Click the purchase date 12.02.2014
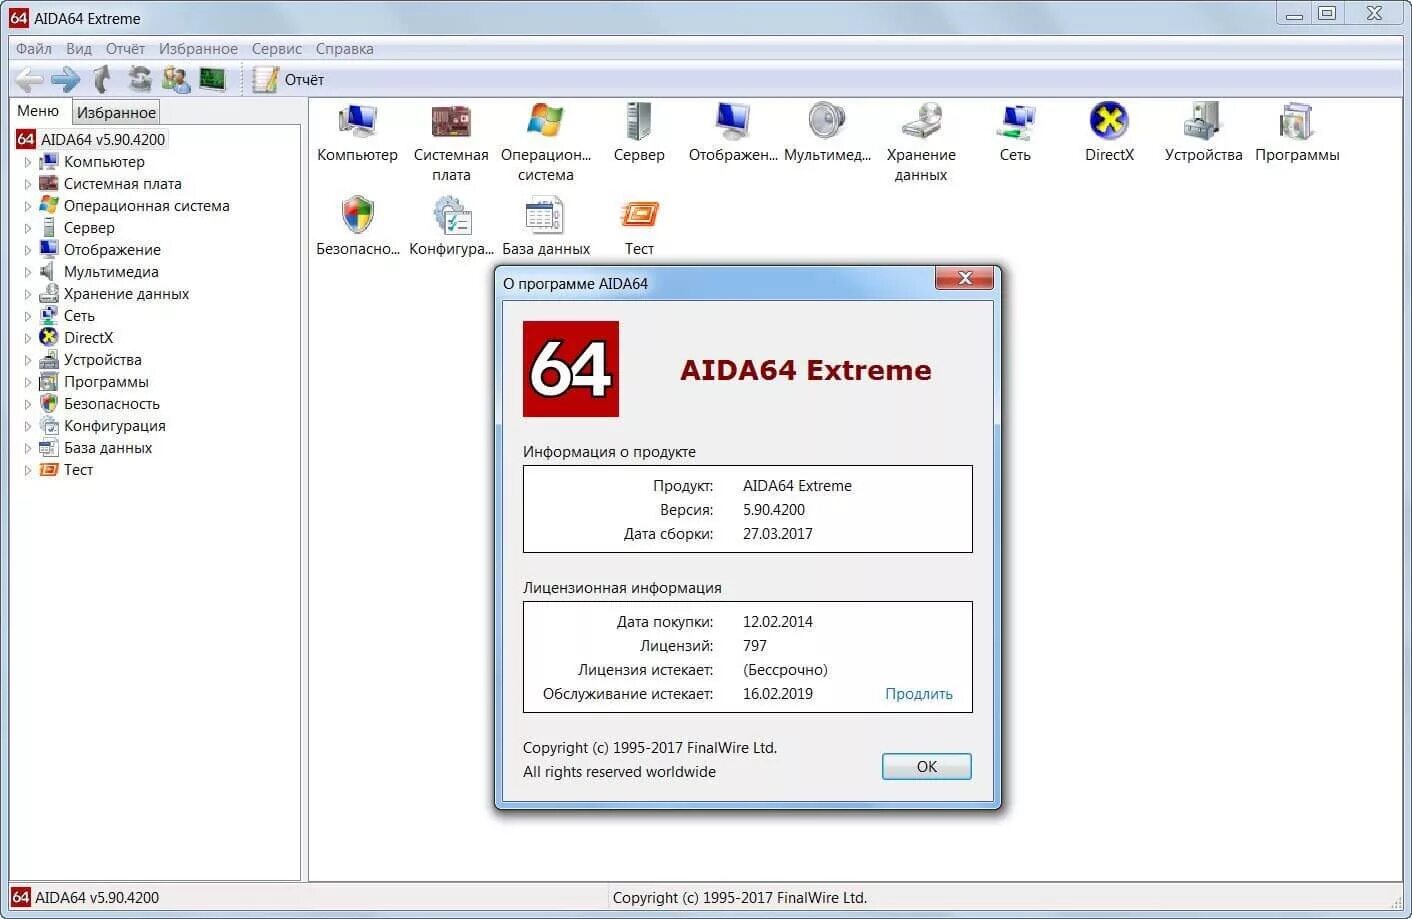Screen dimensions: 1412x919 pyautogui.click(x=778, y=622)
